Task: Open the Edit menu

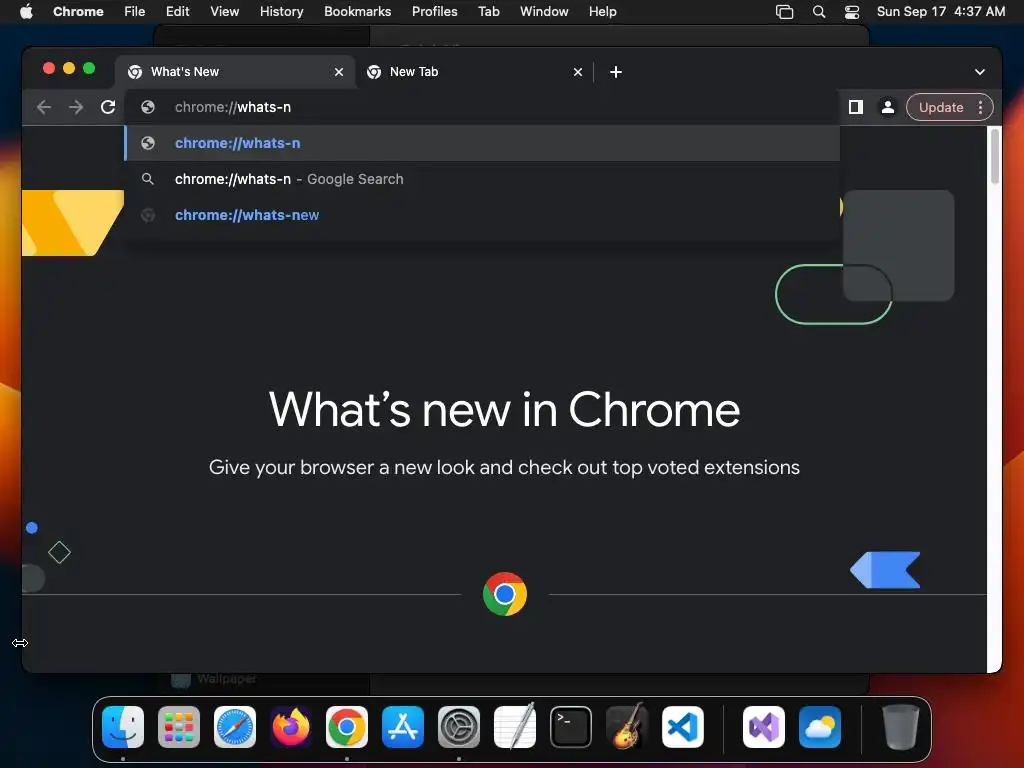Action: pyautogui.click(x=177, y=12)
